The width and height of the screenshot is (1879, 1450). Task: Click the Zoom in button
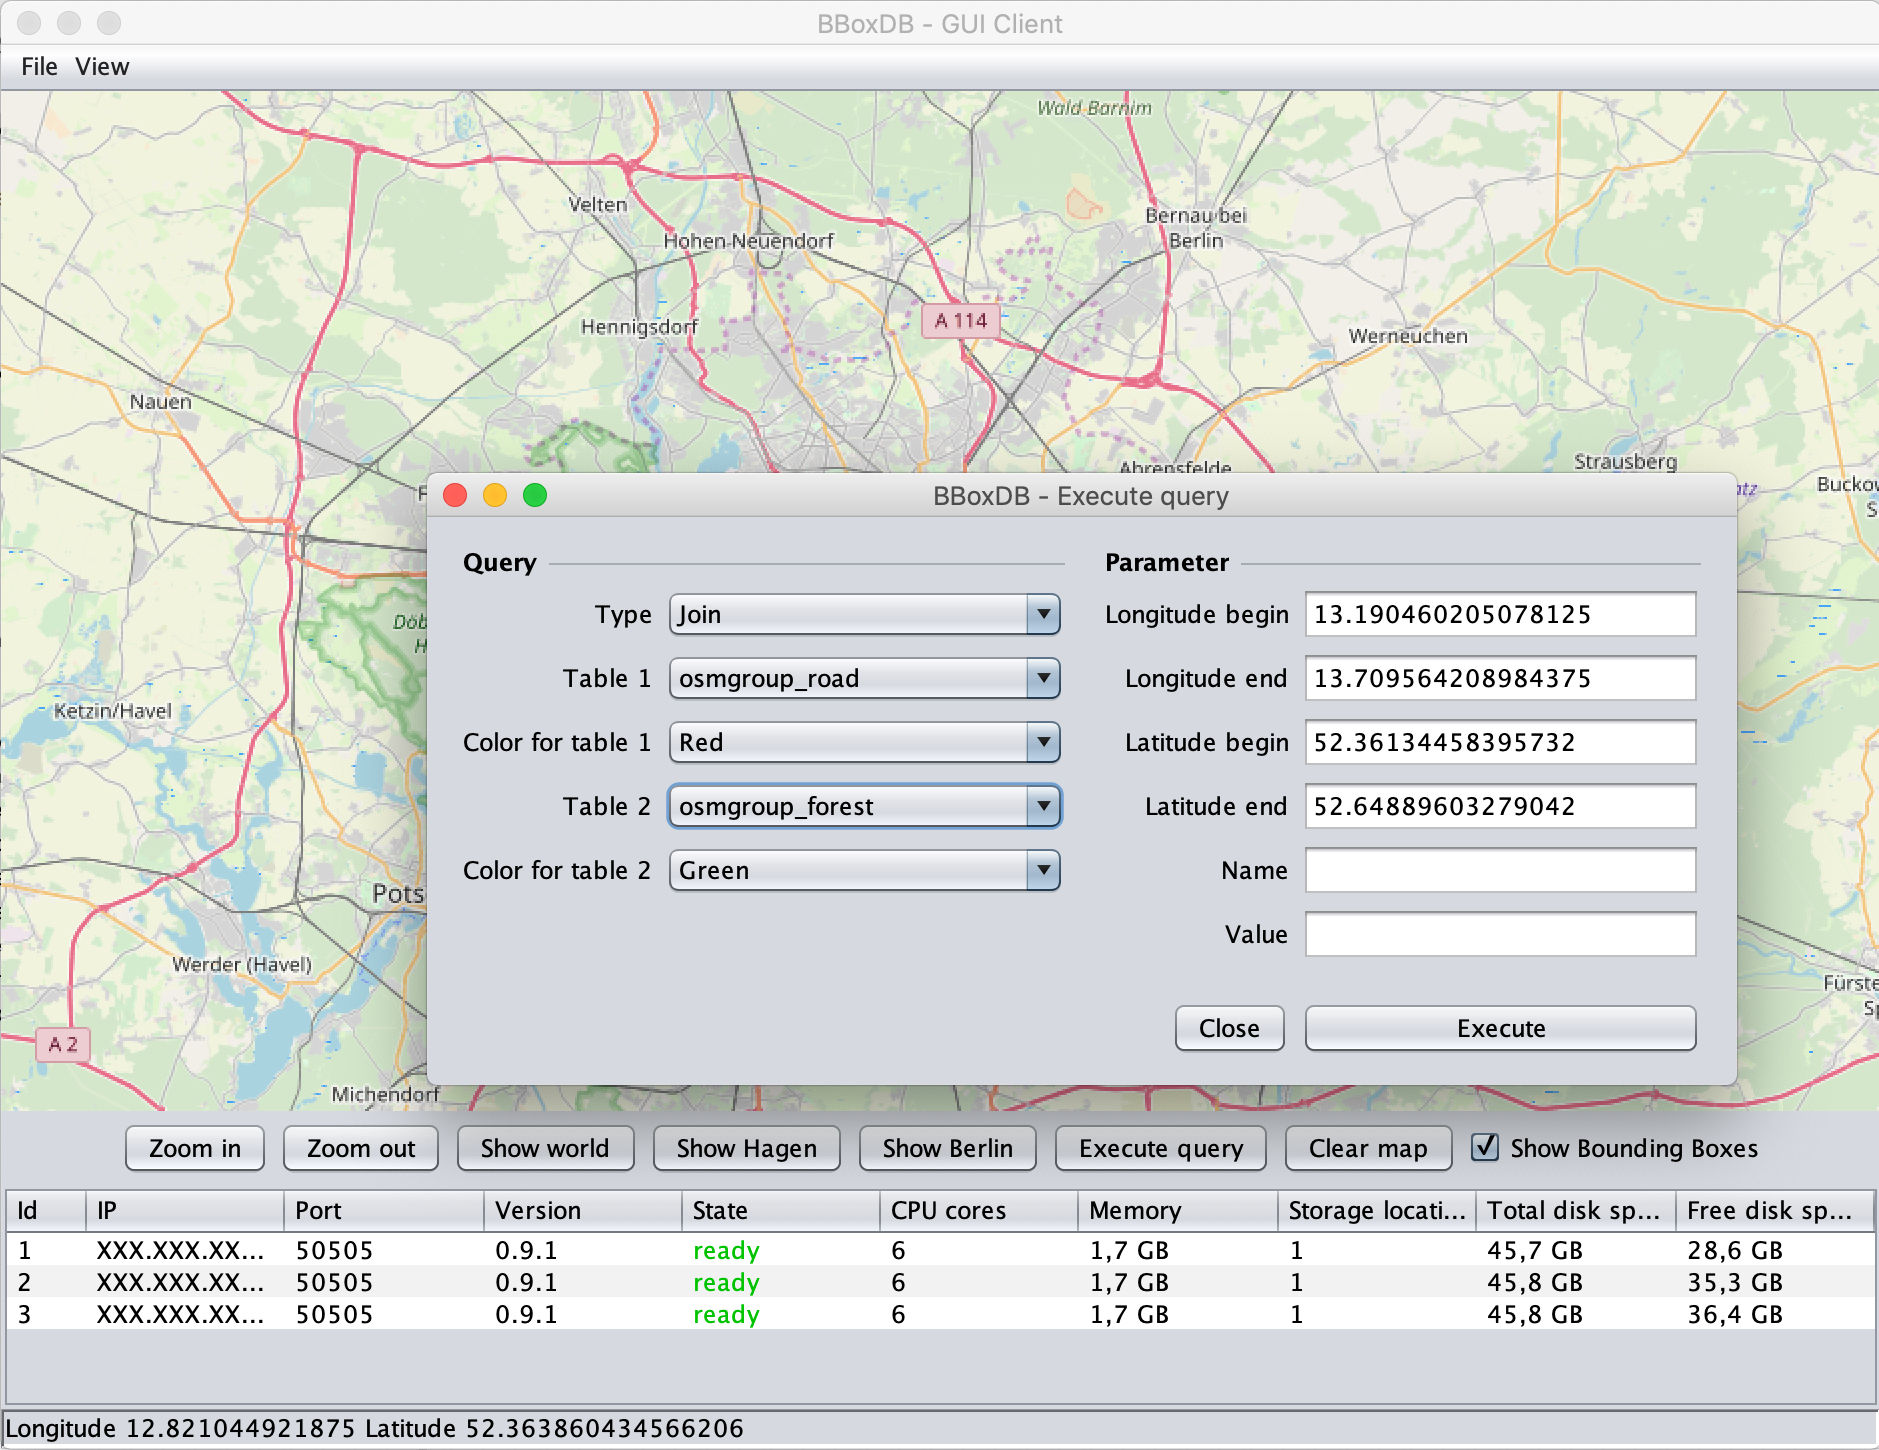195,1148
